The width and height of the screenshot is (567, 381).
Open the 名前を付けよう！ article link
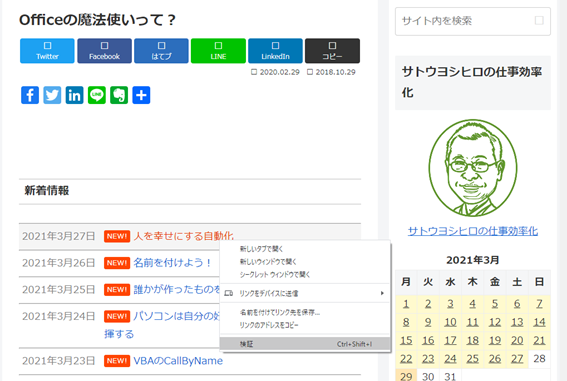click(x=172, y=263)
